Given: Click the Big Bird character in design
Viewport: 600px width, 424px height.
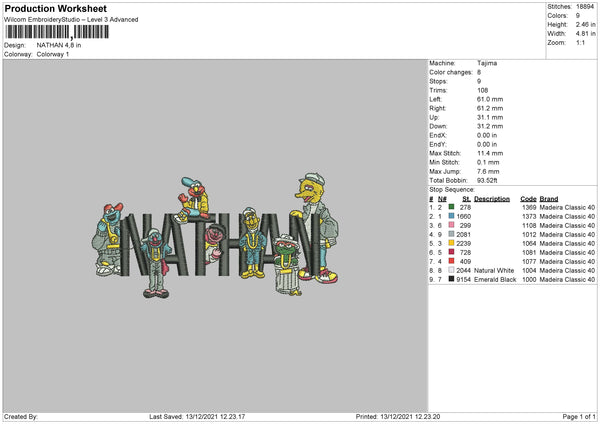Looking at the screenshot, I should coord(316,228).
